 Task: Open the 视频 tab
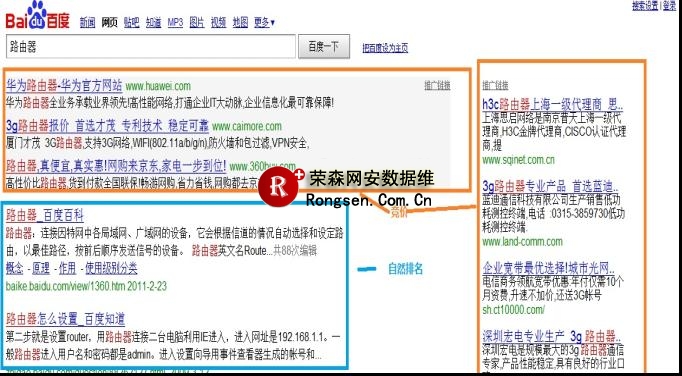coord(218,22)
